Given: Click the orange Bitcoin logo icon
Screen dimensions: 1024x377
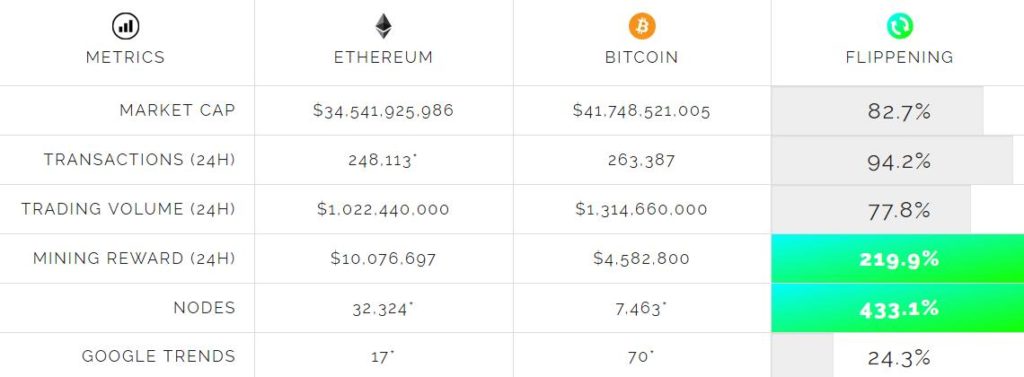Looking at the screenshot, I should (642, 26).
